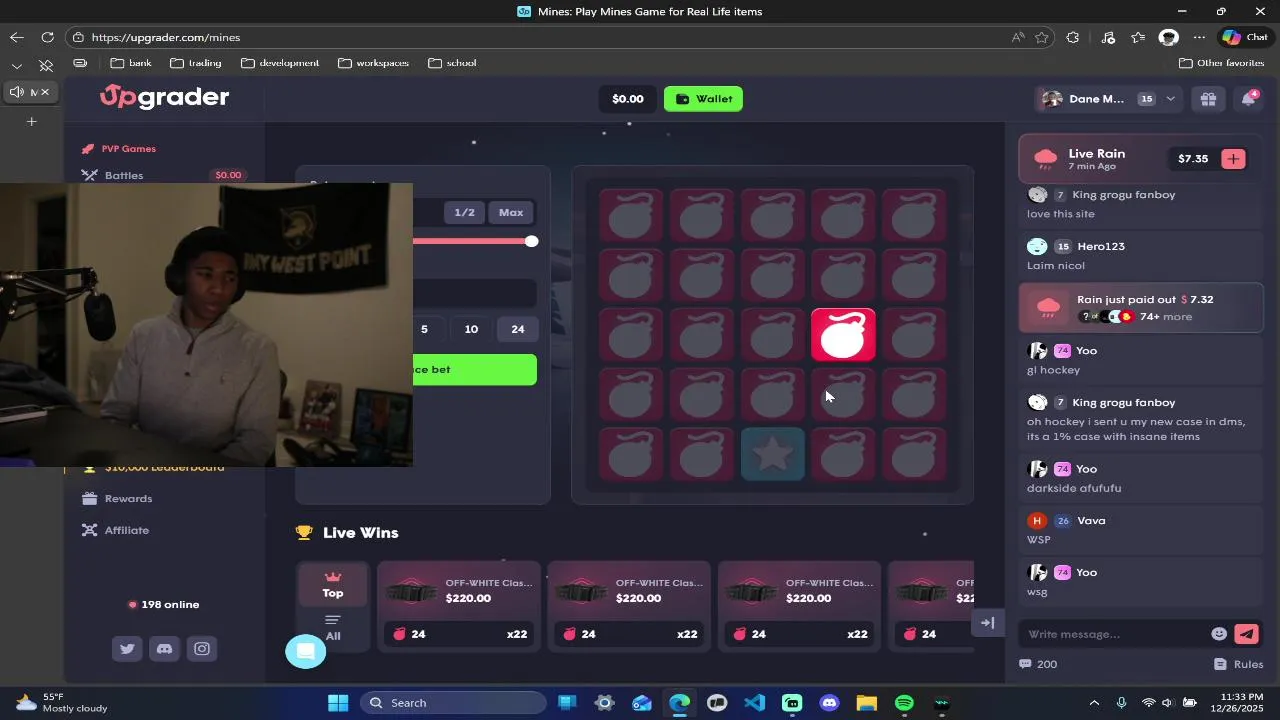Open Copilot Chat in browser

pos(1245,37)
